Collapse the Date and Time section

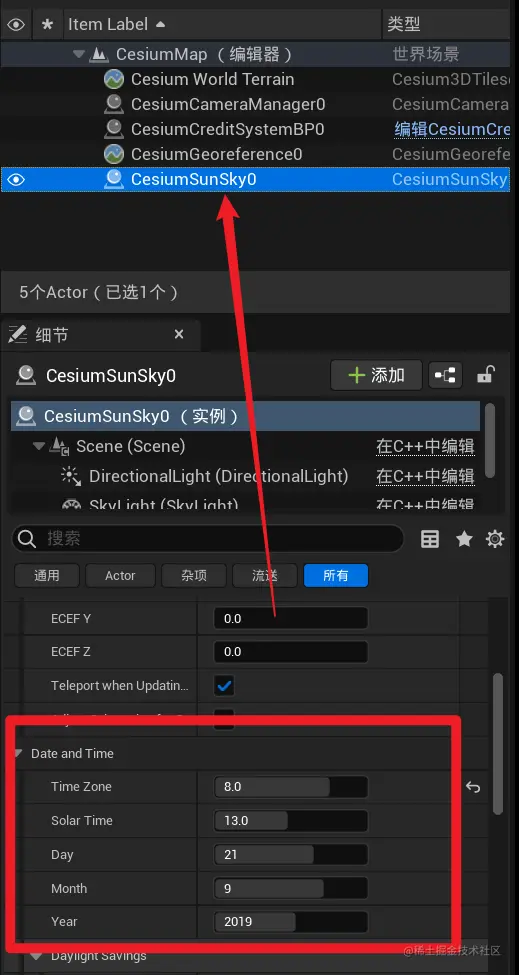[x=19, y=754]
